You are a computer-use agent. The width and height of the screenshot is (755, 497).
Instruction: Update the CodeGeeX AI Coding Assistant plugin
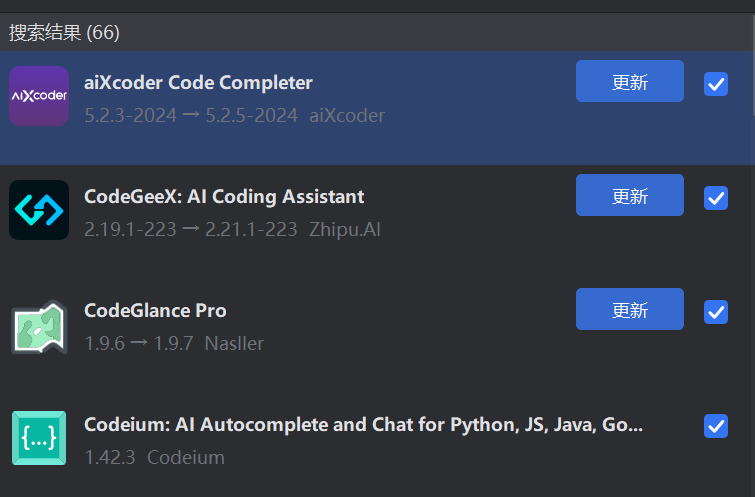[x=630, y=195]
